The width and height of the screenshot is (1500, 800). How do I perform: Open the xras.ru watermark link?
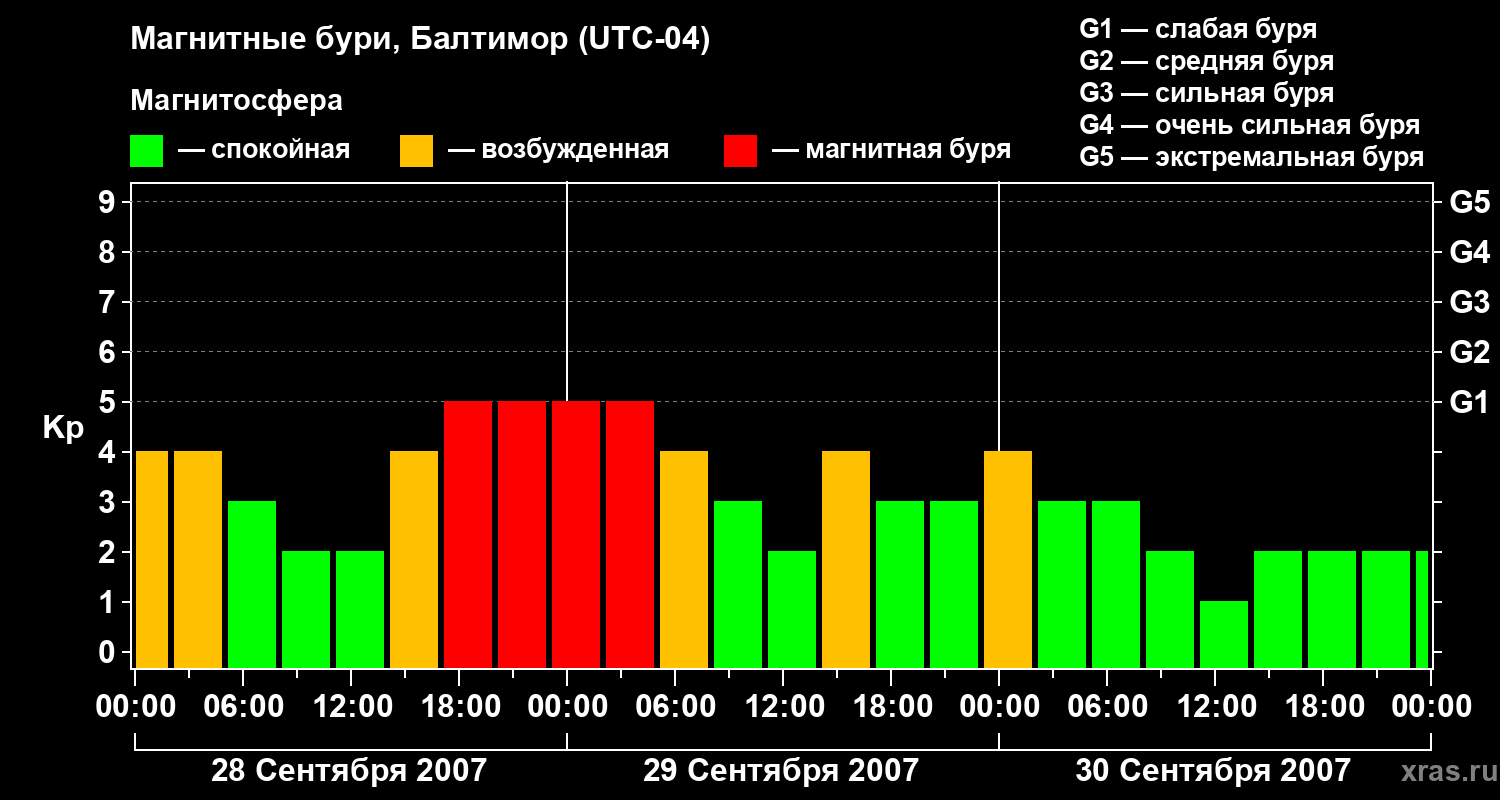1444,771
